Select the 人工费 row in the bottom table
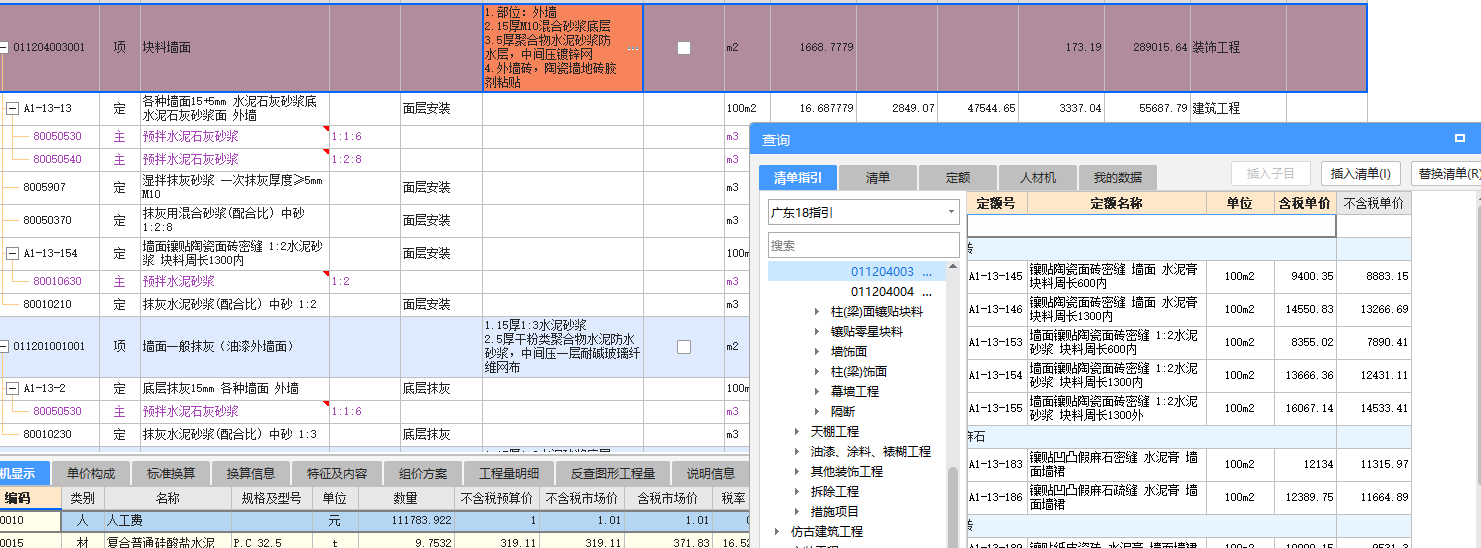This screenshot has height=548, width=1481. click(x=375, y=520)
